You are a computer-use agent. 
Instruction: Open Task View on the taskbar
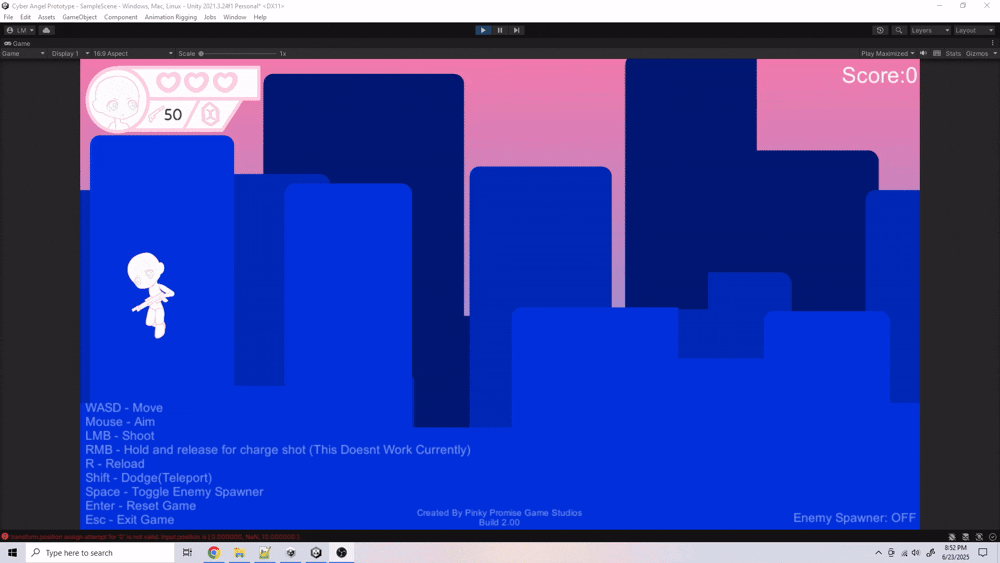tap(188, 553)
